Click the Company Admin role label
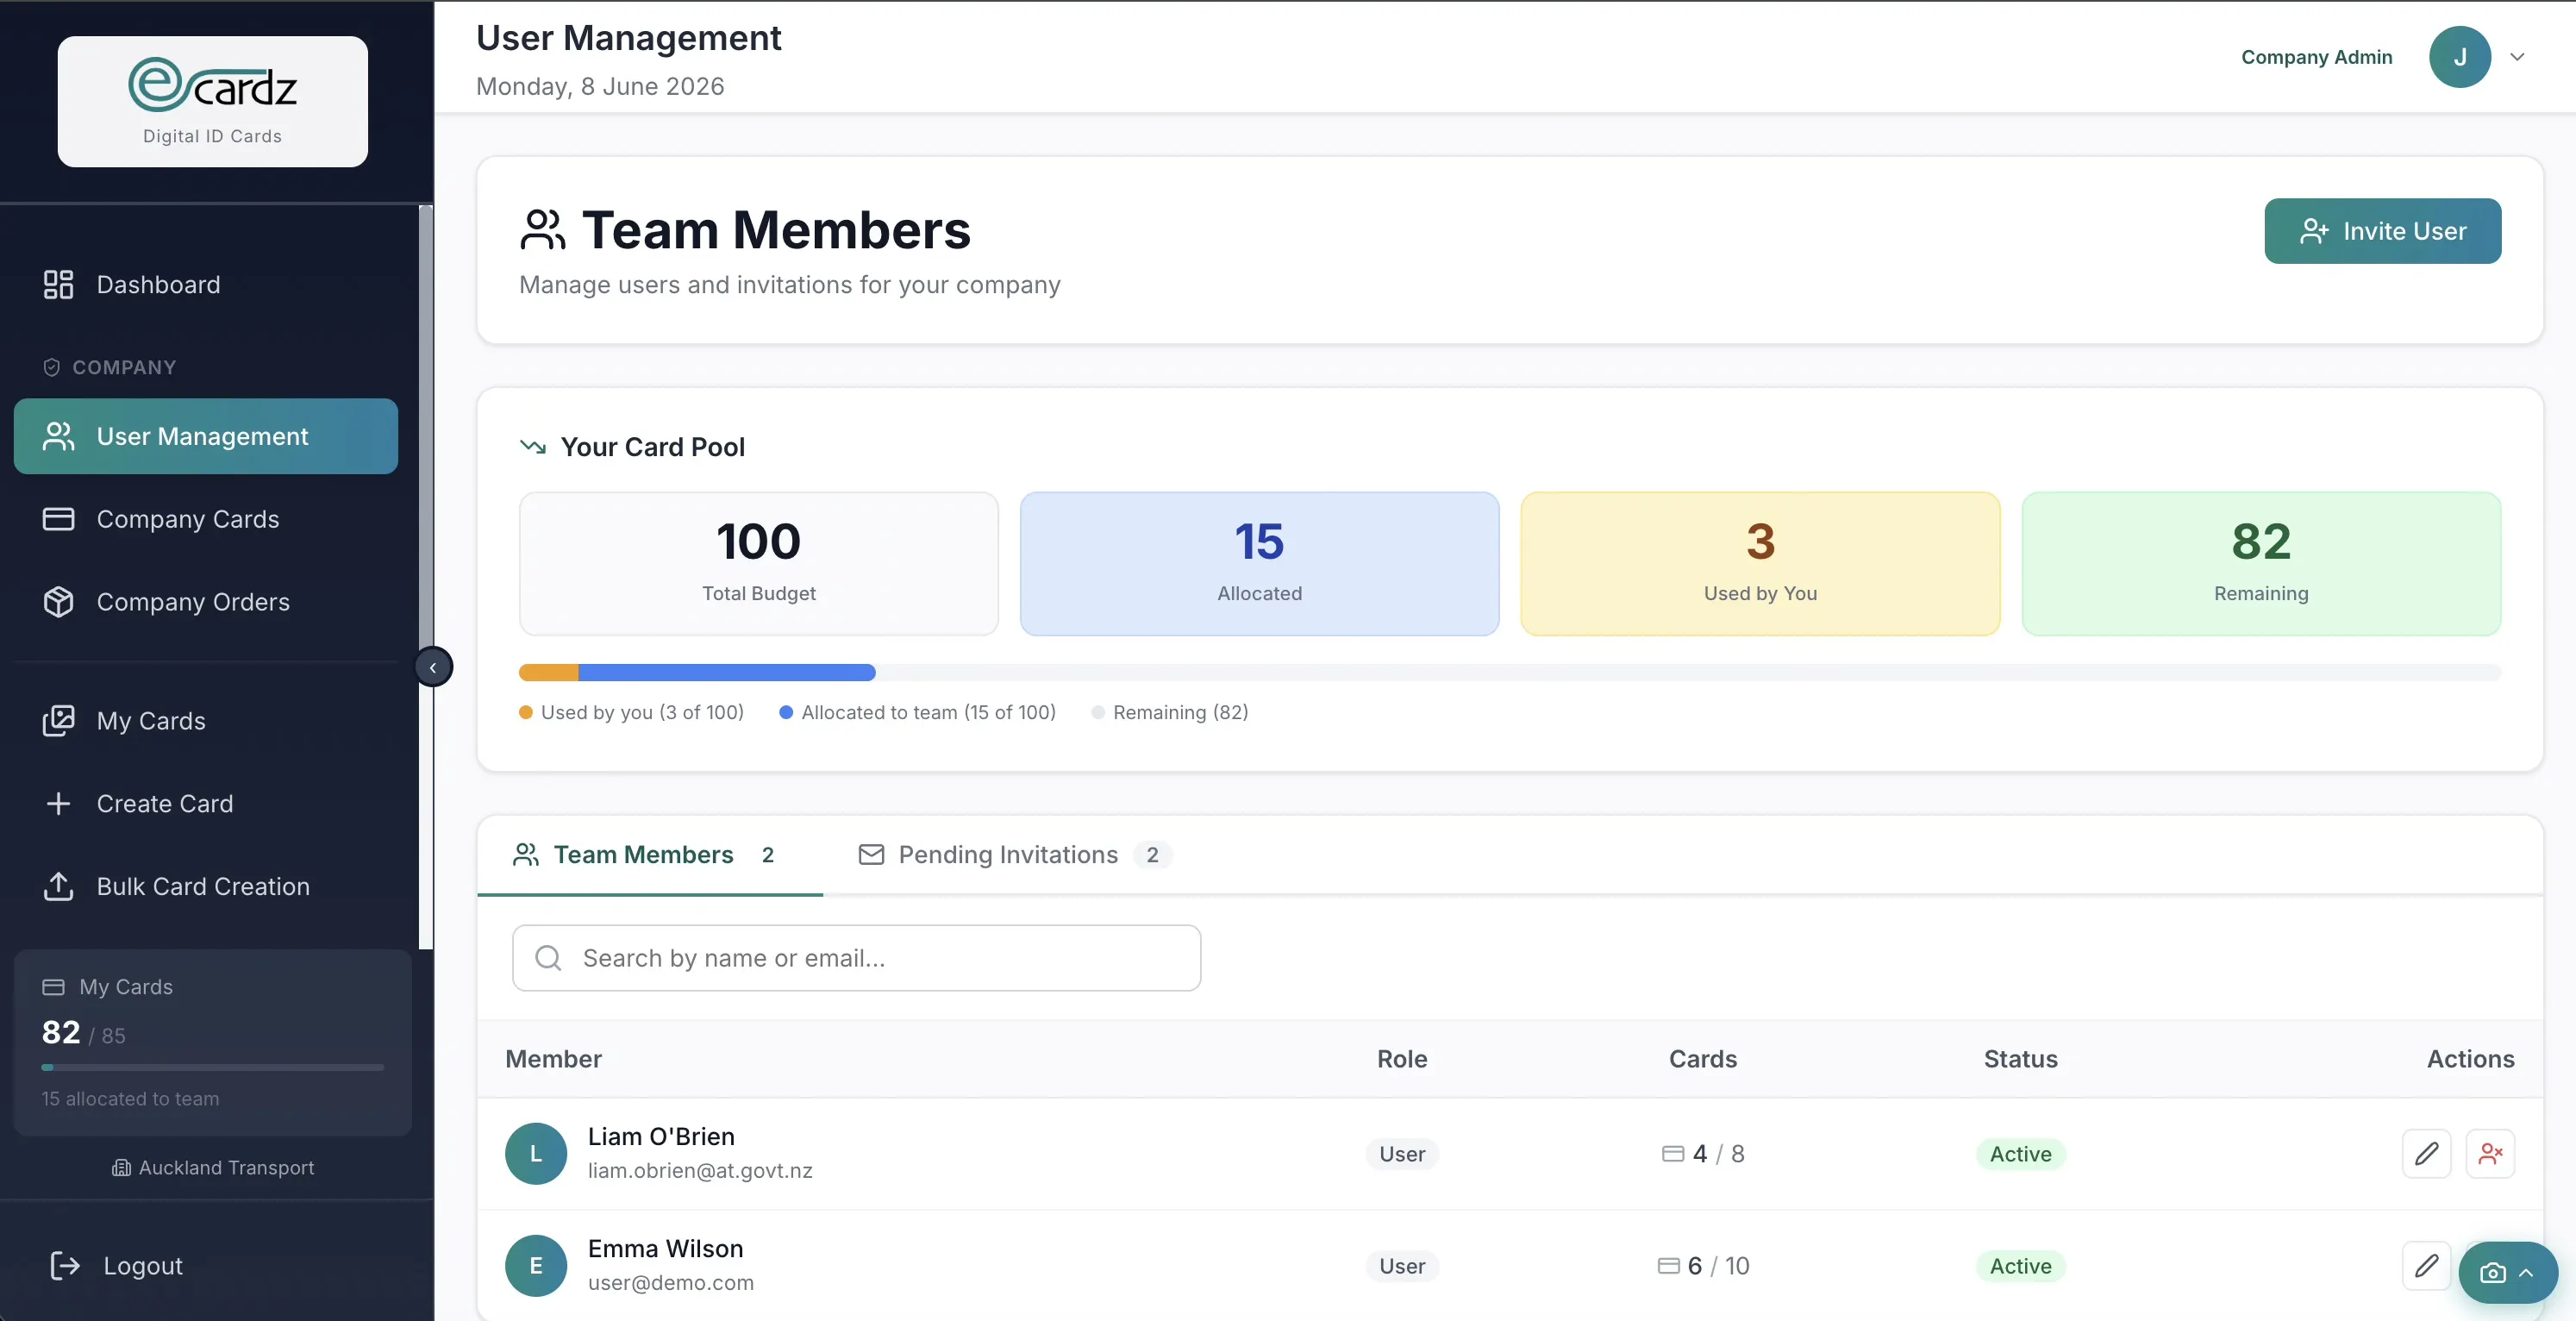This screenshot has height=1321, width=2576. 2317,57
